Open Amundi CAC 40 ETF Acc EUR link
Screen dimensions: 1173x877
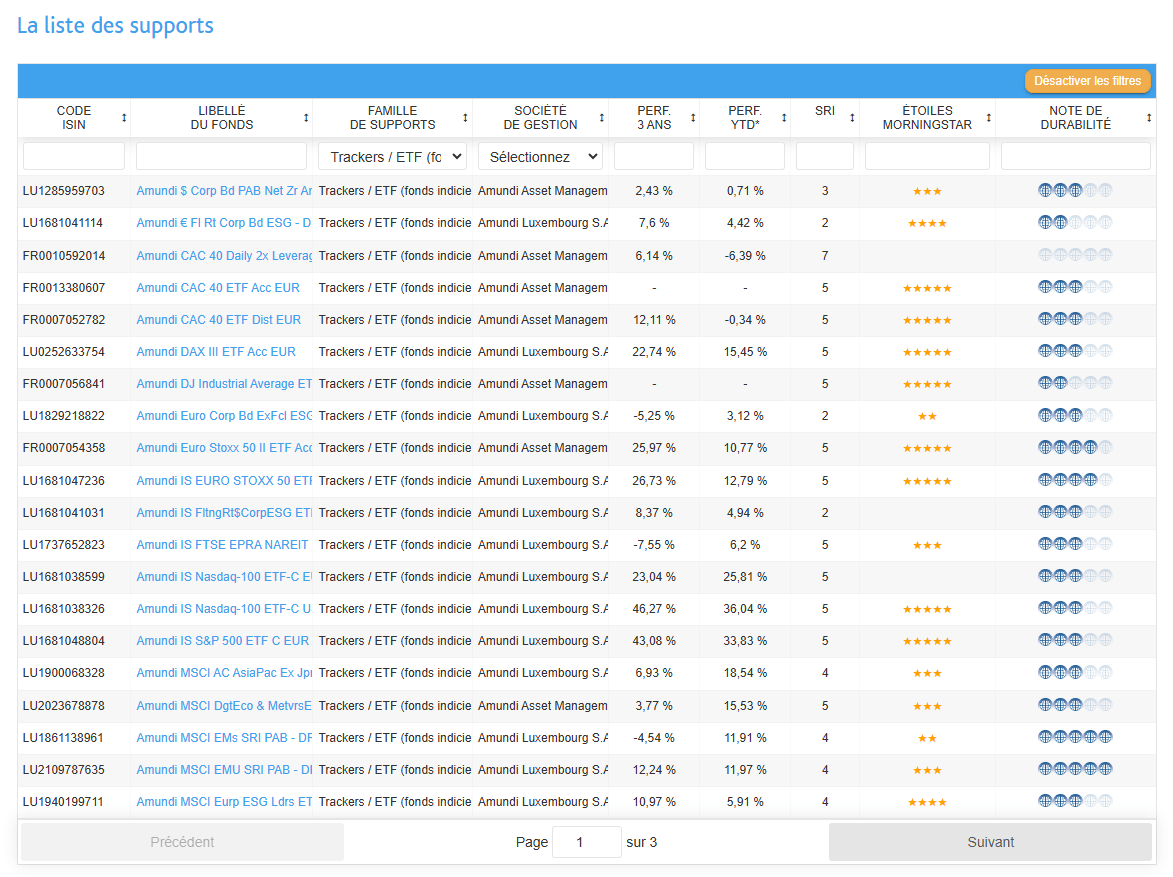click(218, 288)
